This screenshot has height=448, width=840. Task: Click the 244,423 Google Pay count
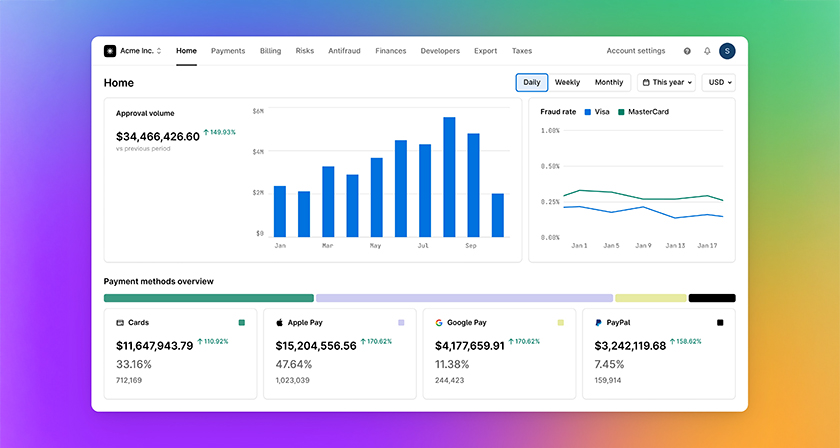pyautogui.click(x=449, y=380)
